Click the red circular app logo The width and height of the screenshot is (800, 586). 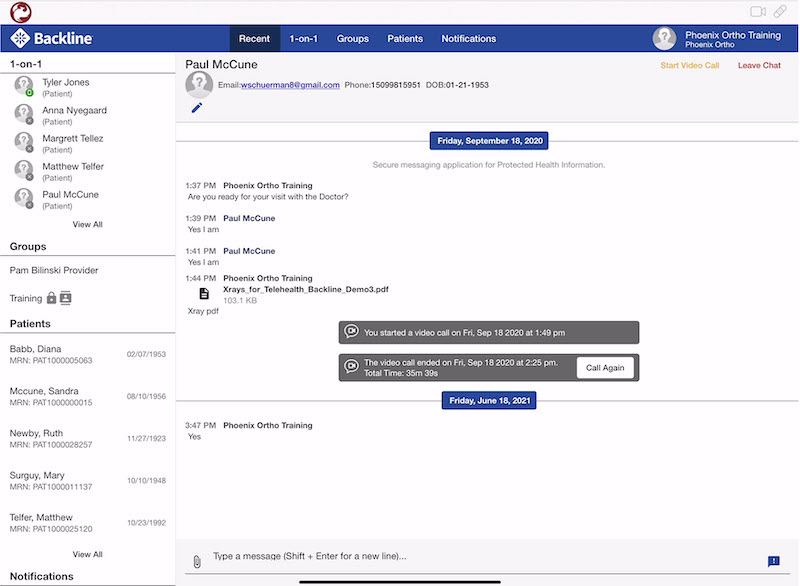click(21, 12)
